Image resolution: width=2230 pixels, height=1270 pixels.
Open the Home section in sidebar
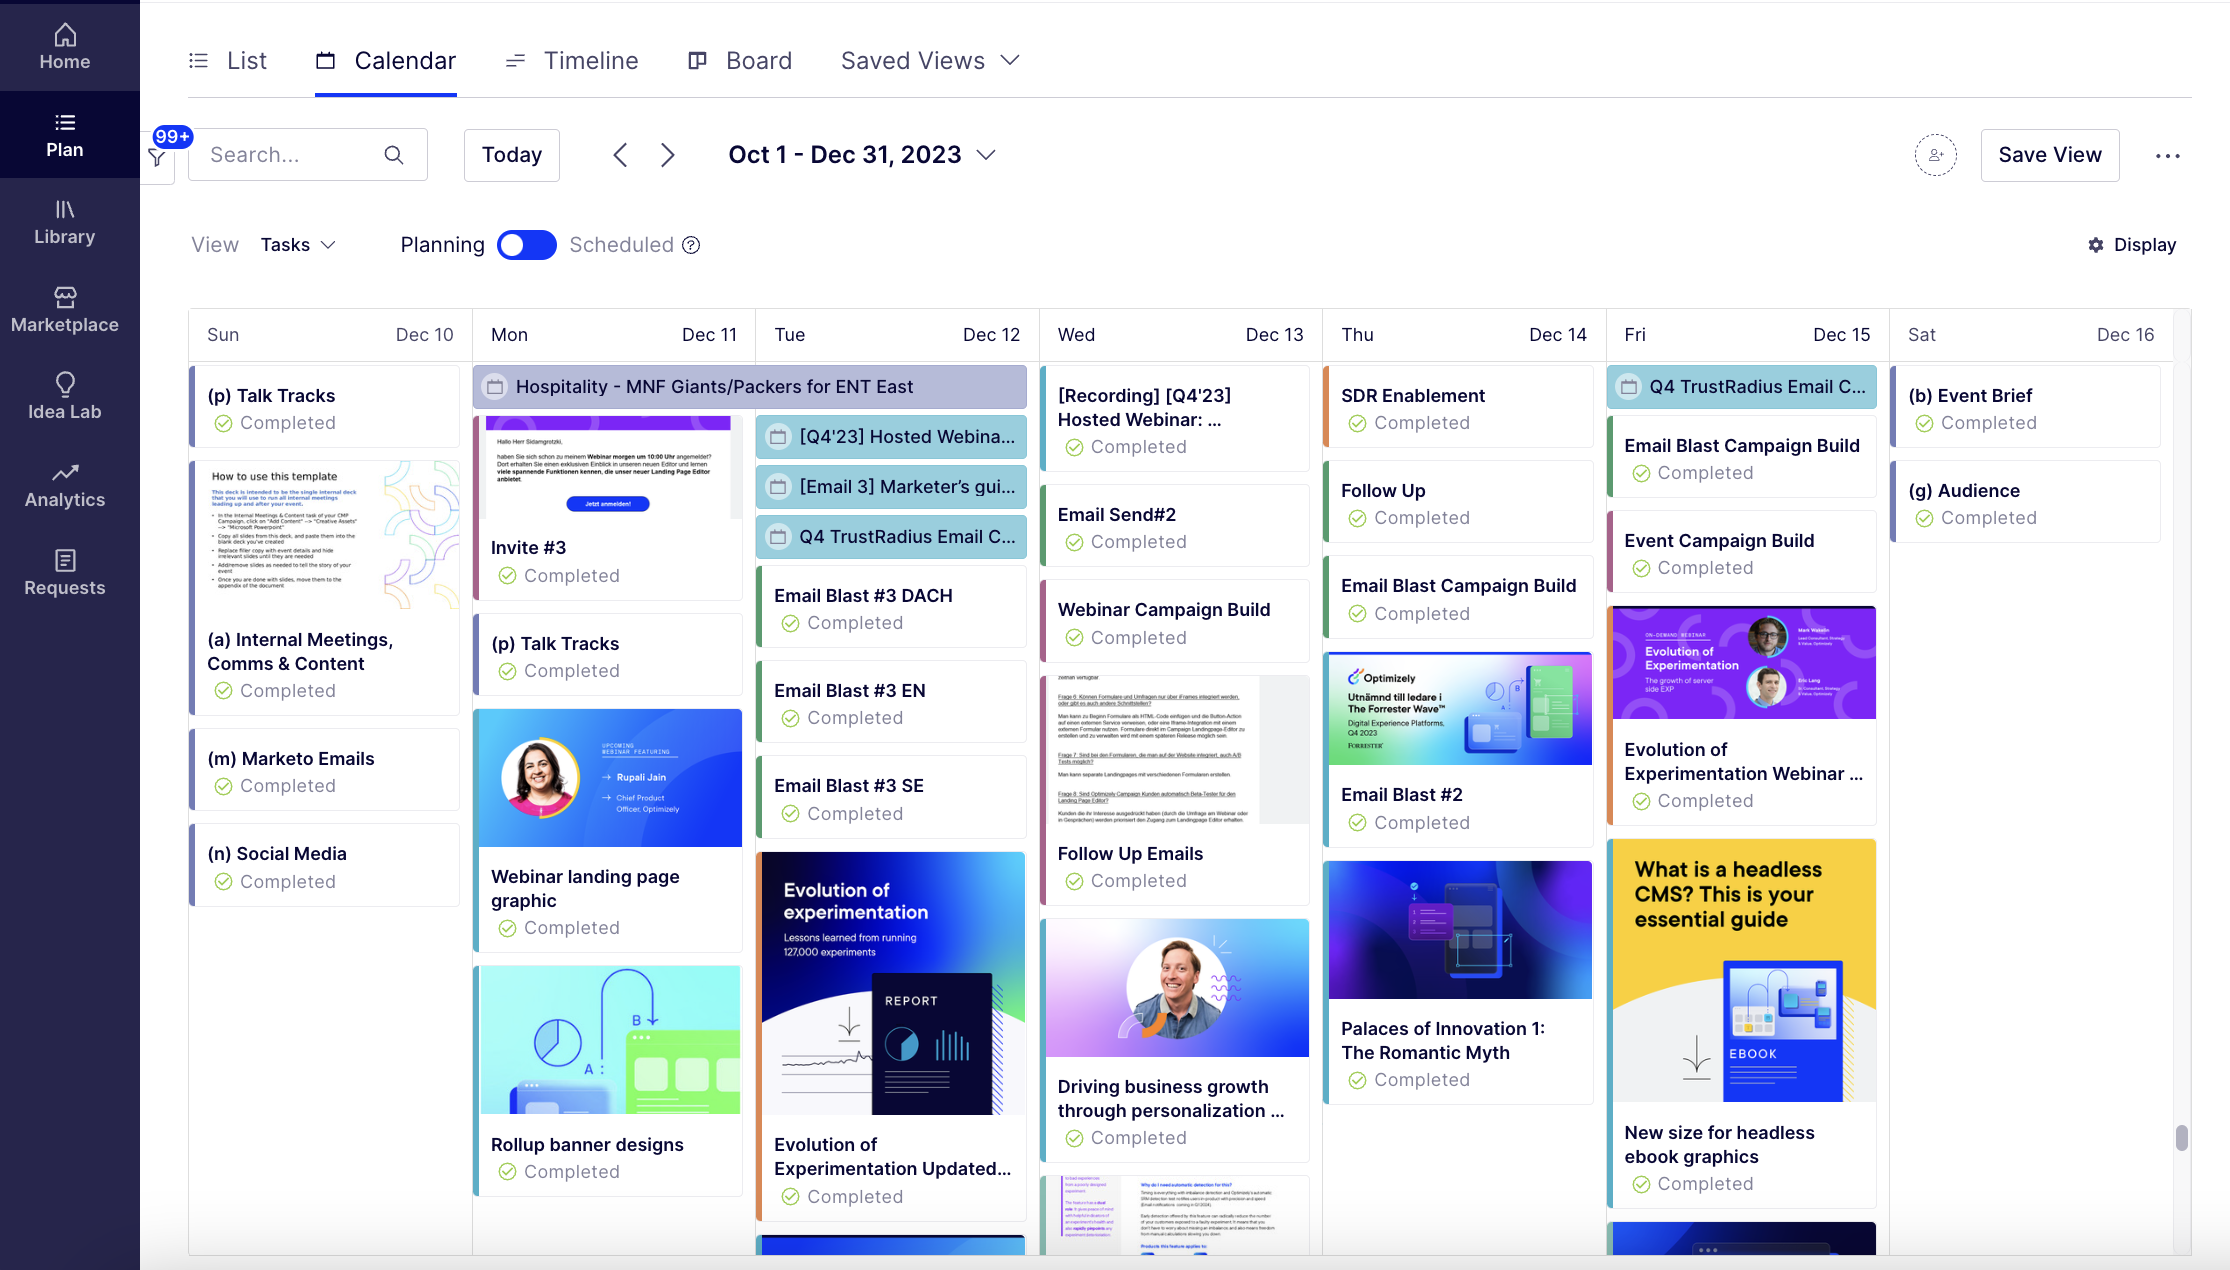click(65, 47)
